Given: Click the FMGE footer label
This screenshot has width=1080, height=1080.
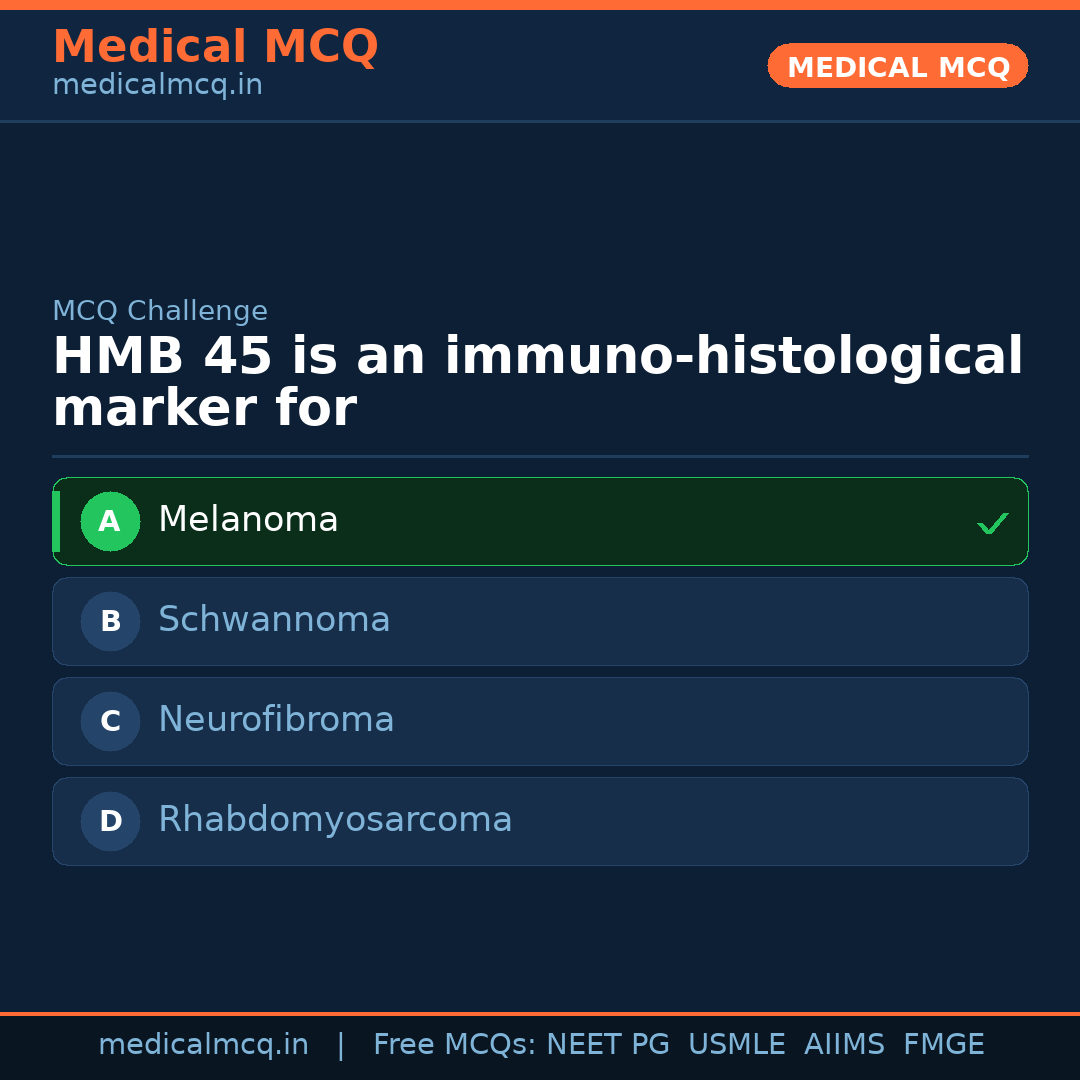Looking at the screenshot, I should pos(944,1045).
